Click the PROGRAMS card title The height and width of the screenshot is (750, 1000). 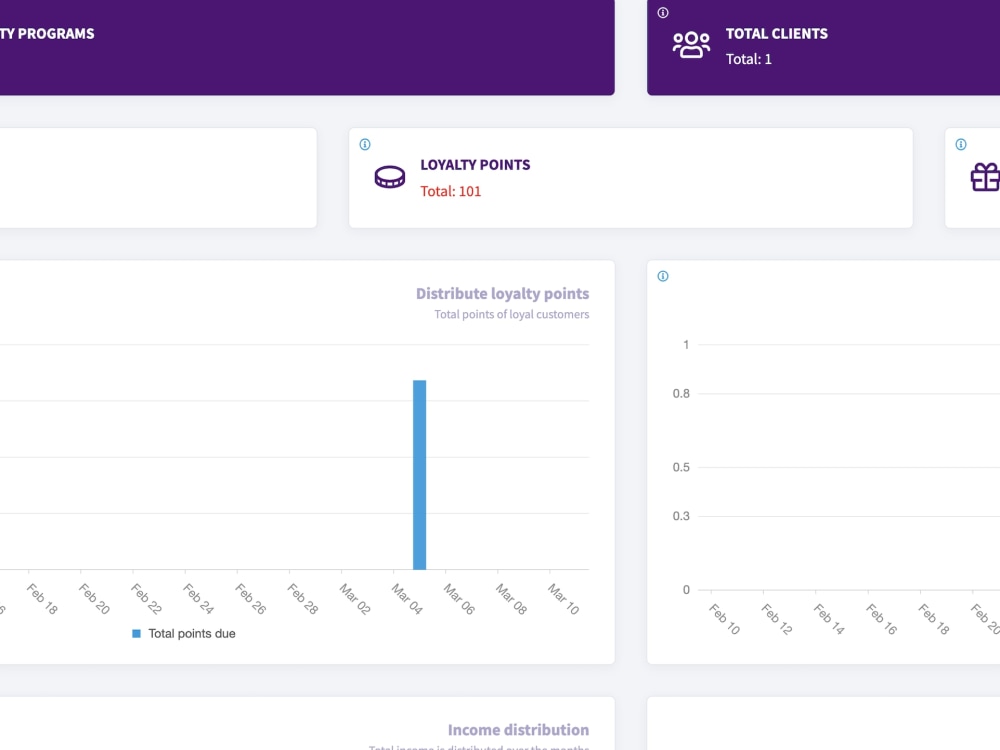47,34
